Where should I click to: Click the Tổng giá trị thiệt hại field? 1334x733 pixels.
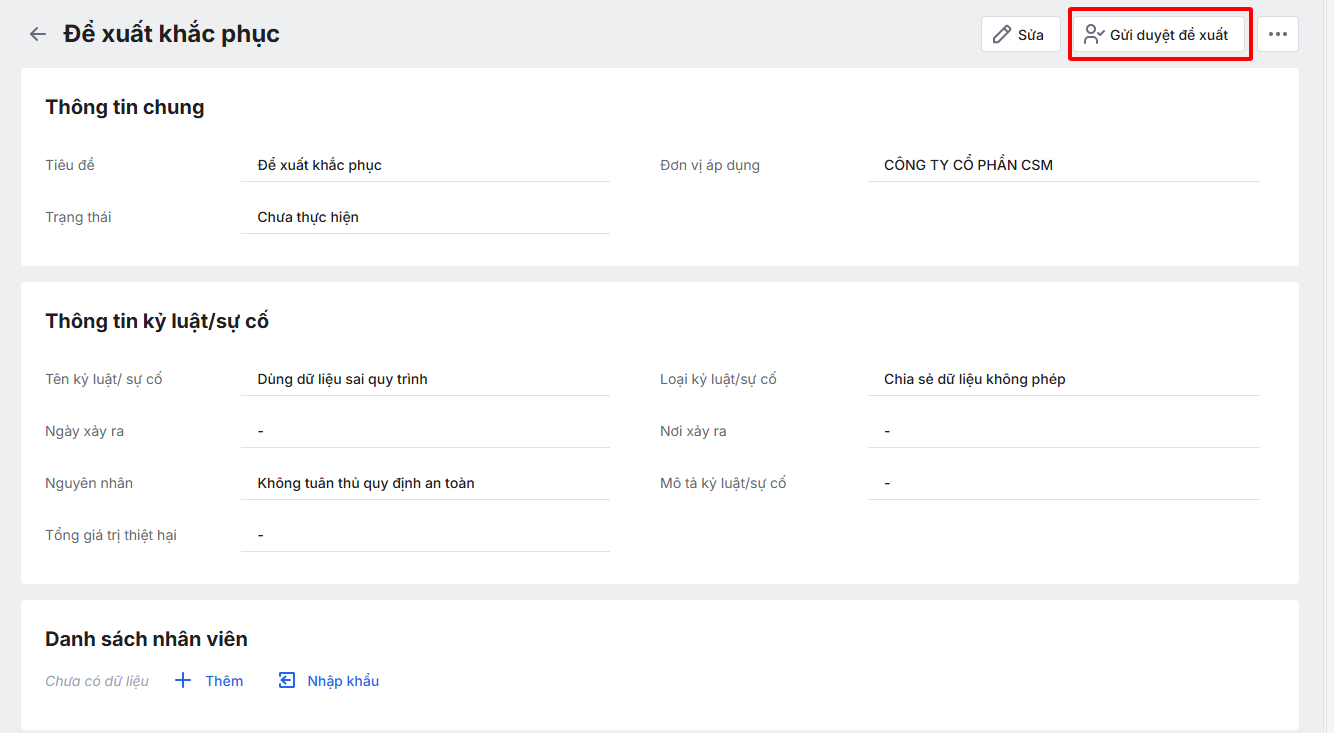tap(425, 535)
